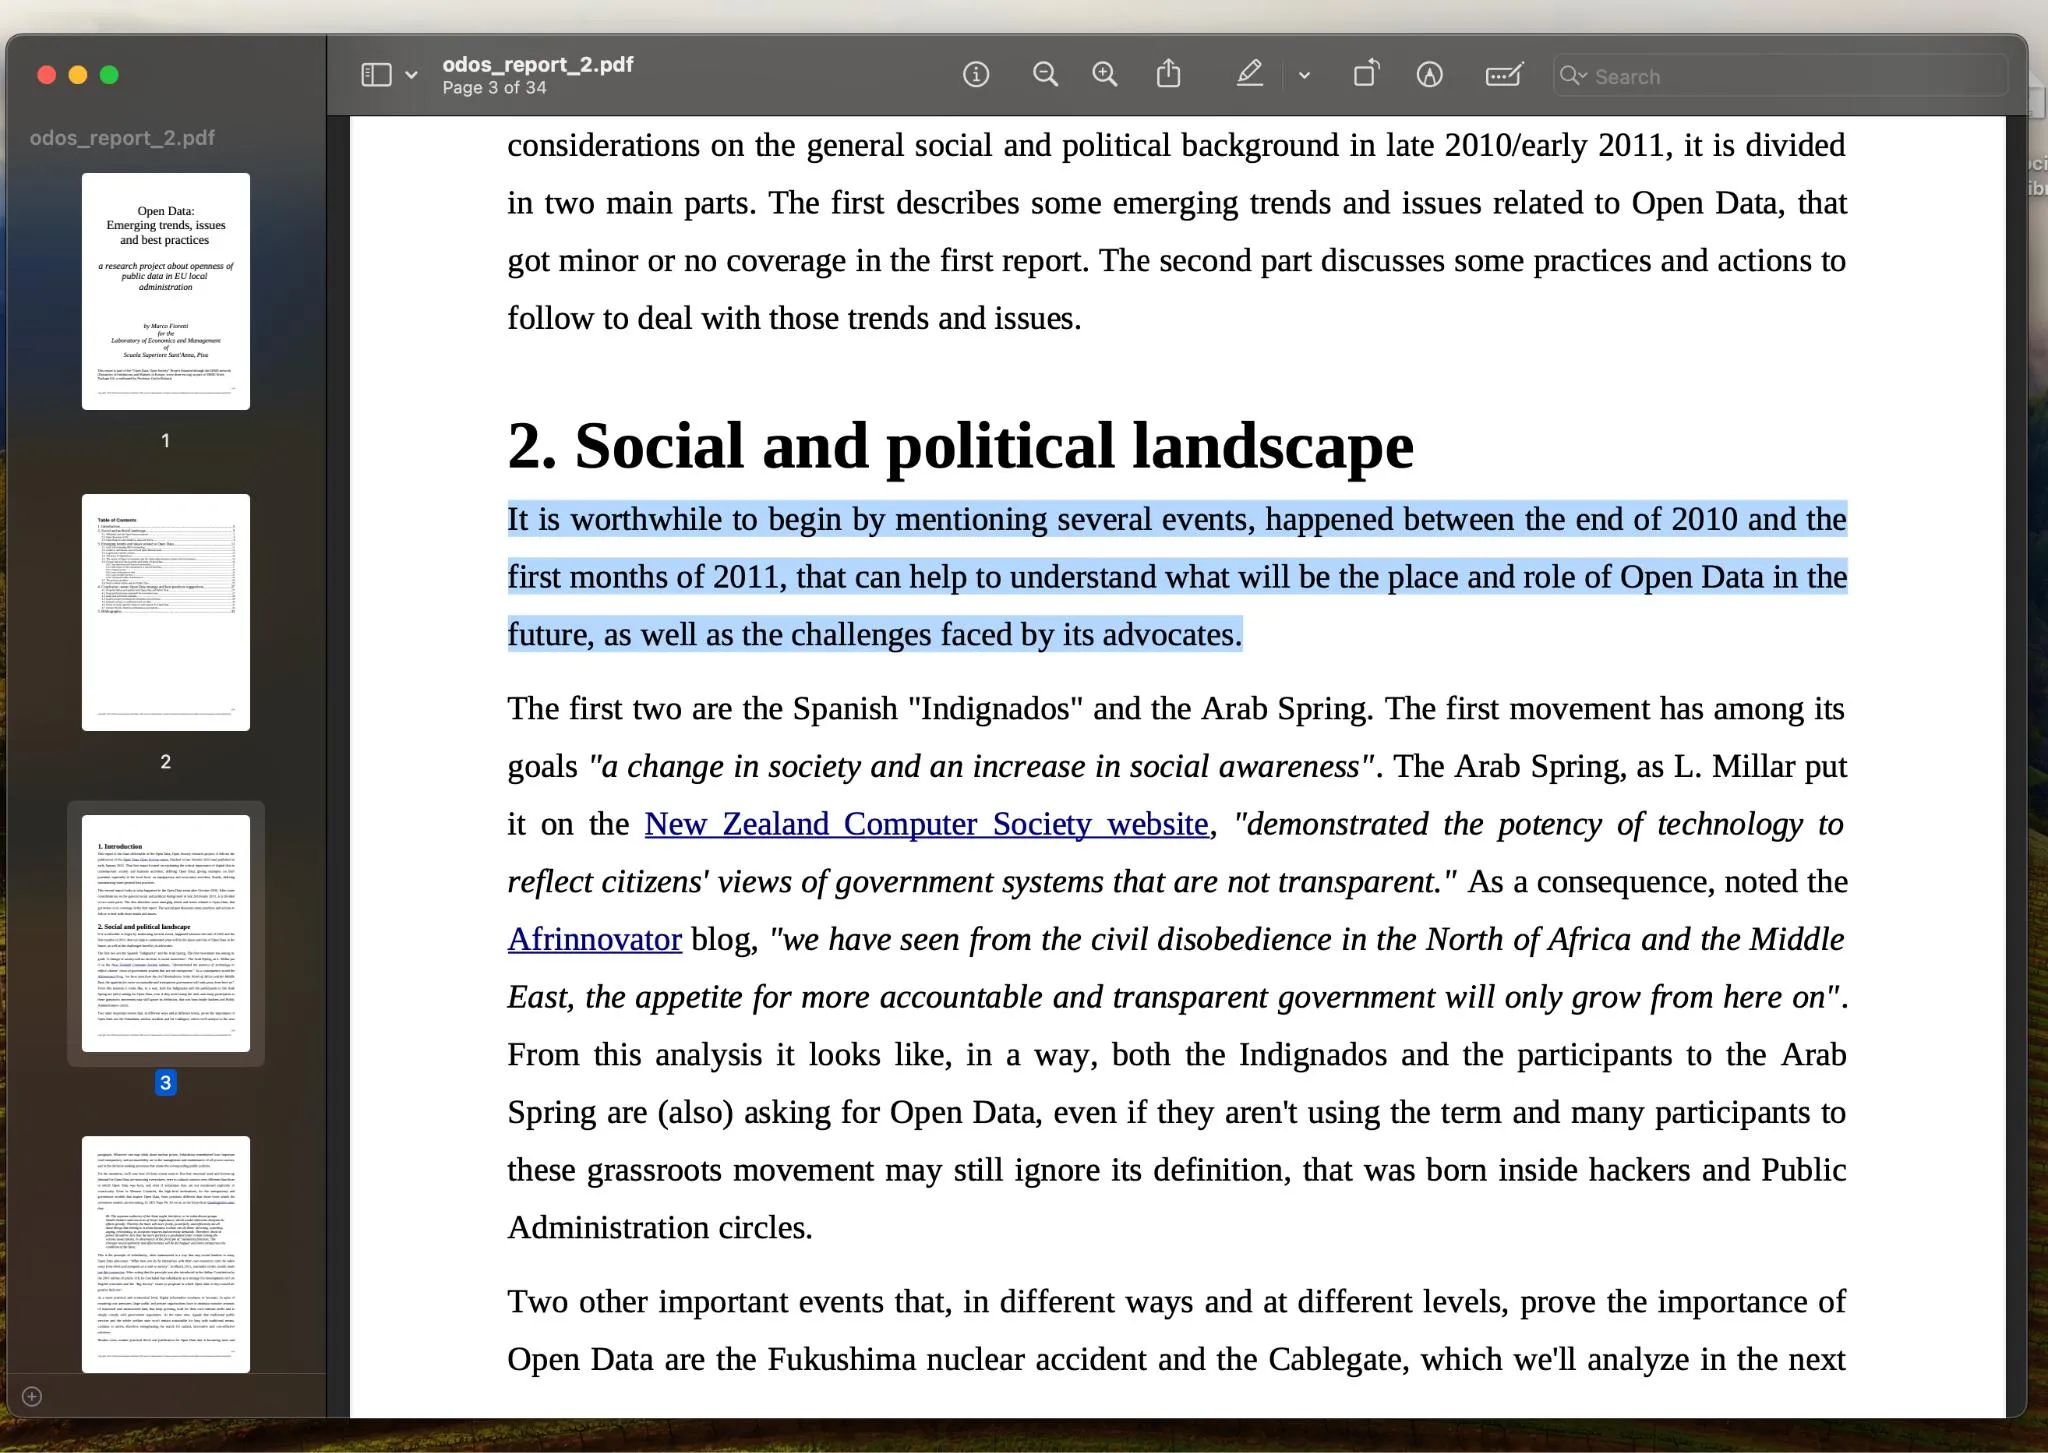This screenshot has width=2048, height=1453.
Task: Click the document Inspector info icon
Action: 975,75
